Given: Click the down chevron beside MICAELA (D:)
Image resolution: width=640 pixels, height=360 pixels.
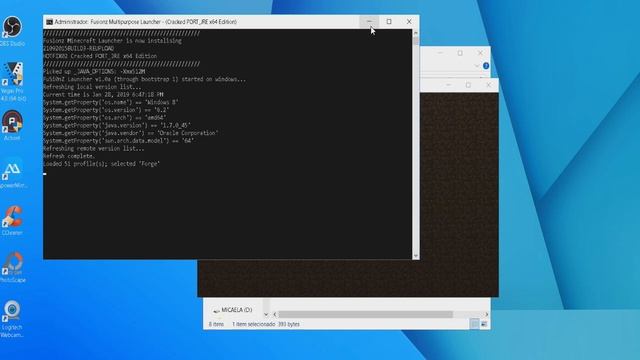Looking at the screenshot, I should [x=266, y=314].
